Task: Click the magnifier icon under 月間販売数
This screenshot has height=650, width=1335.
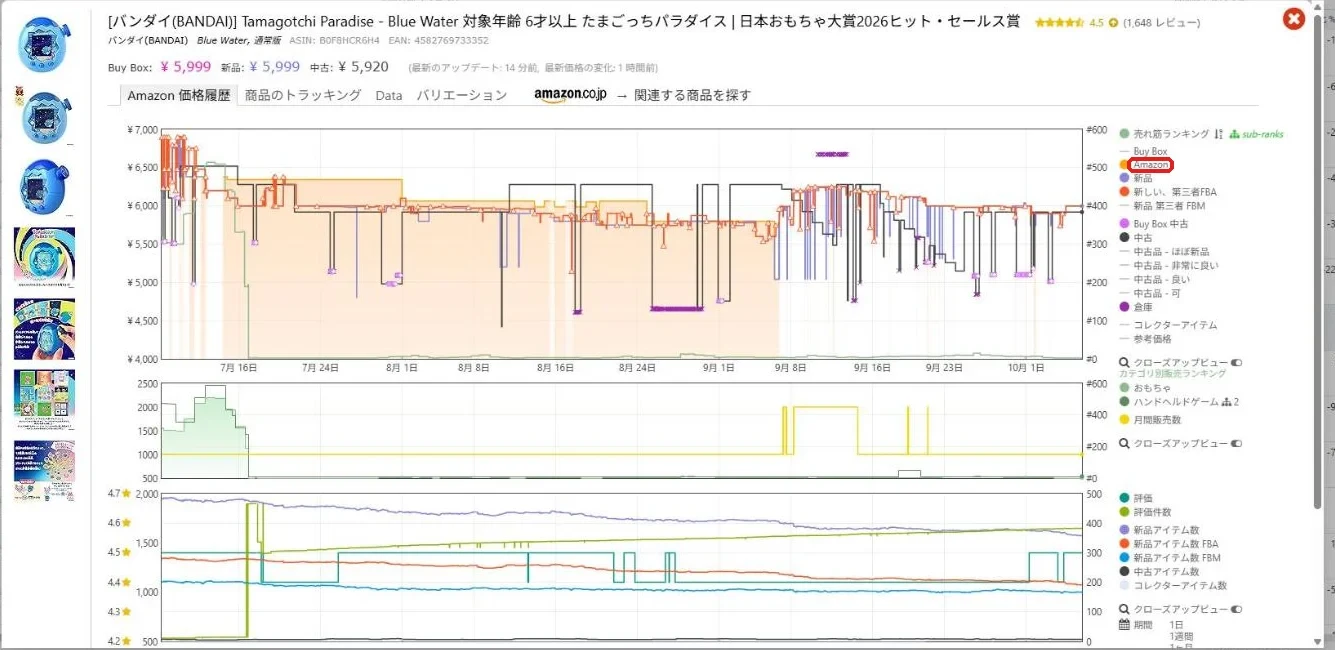Action: click(x=1125, y=443)
